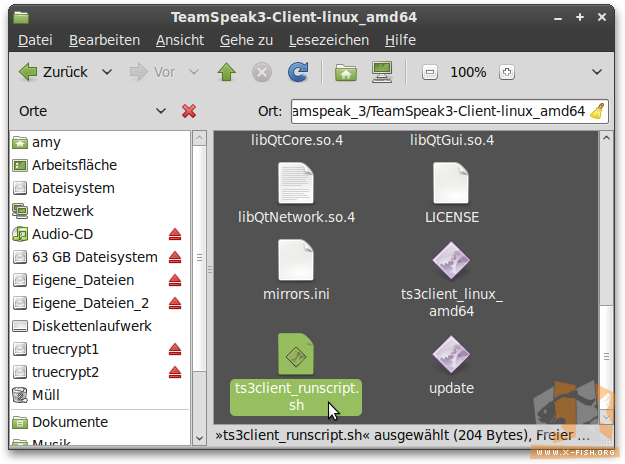Viewport: 625px width, 464px height.
Task: Select the libQtGui.so.4 file label
Action: (452, 140)
